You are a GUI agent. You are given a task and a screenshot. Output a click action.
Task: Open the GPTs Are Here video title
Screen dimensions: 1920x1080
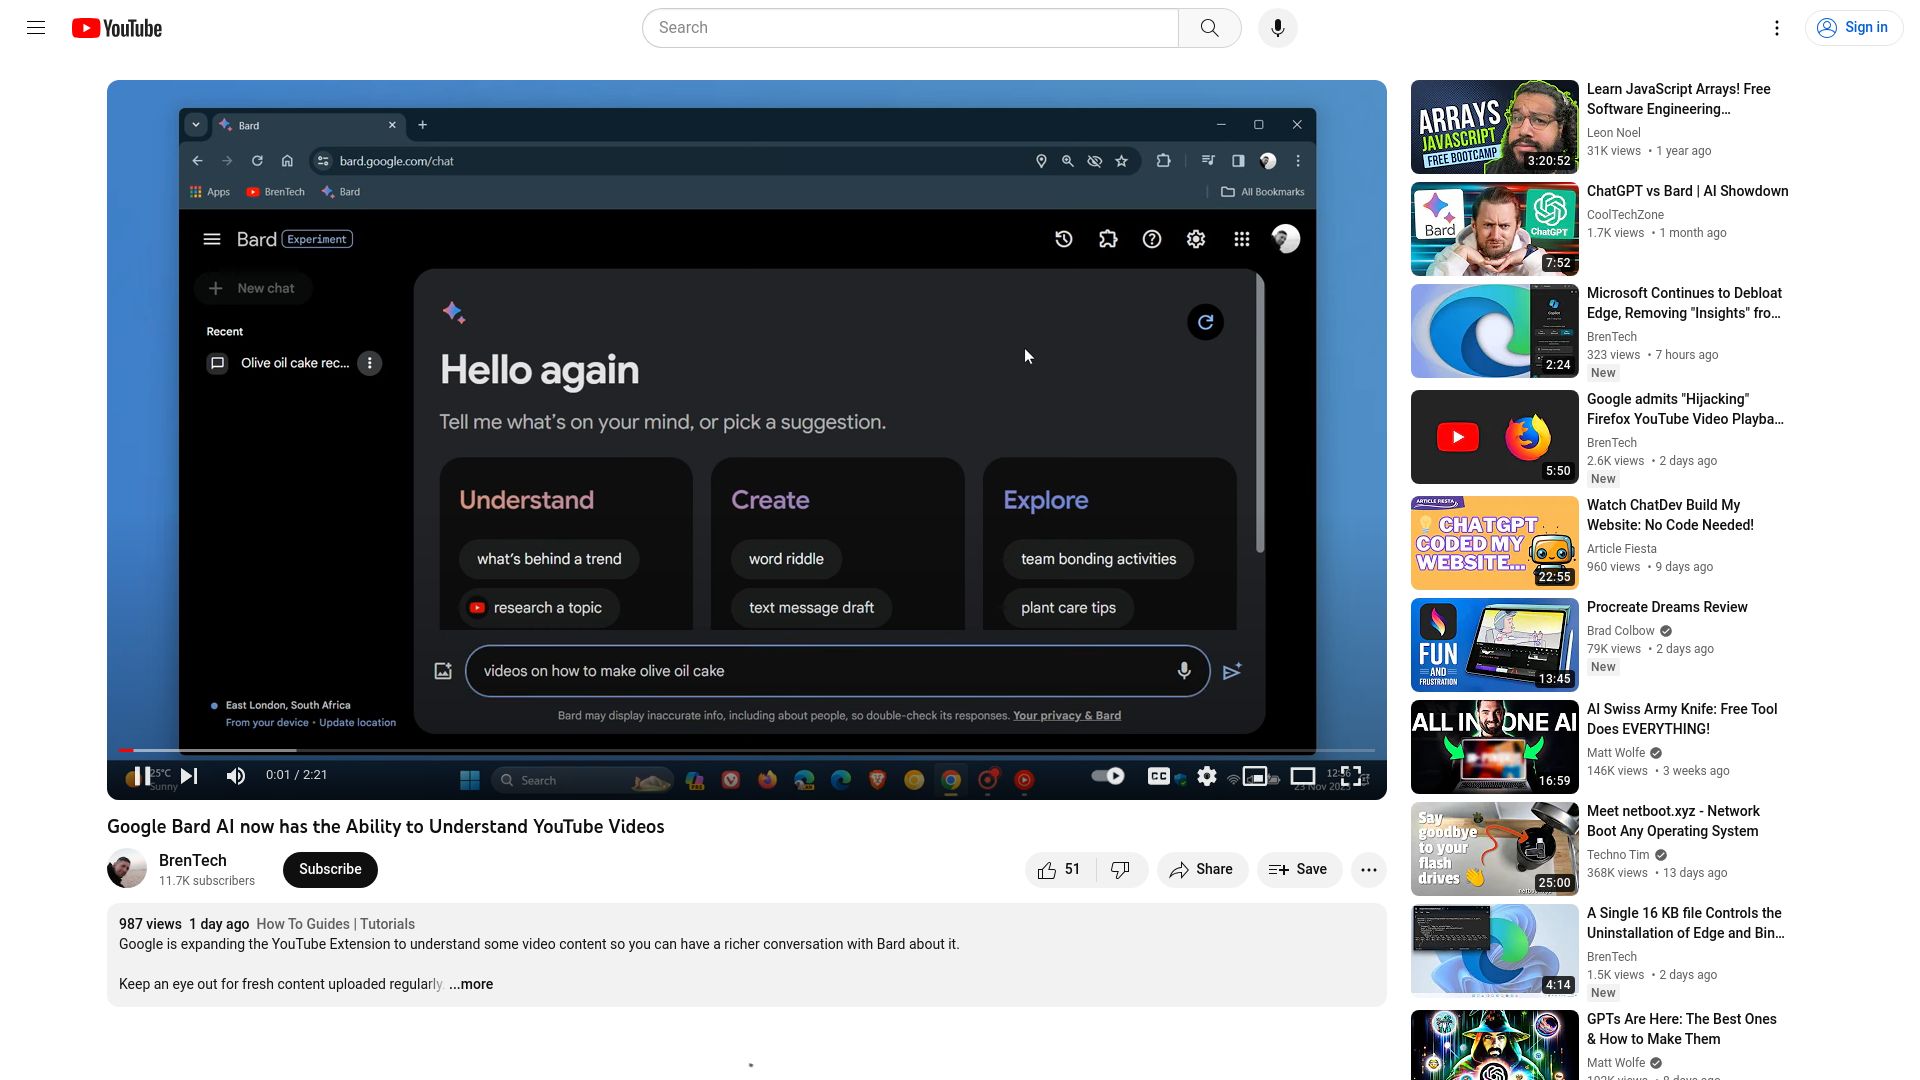point(1682,1029)
